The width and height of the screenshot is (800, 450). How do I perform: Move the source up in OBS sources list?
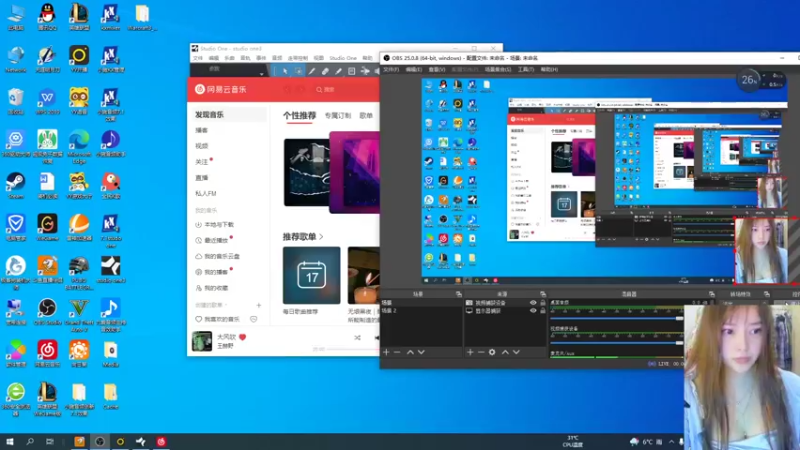[x=505, y=352]
